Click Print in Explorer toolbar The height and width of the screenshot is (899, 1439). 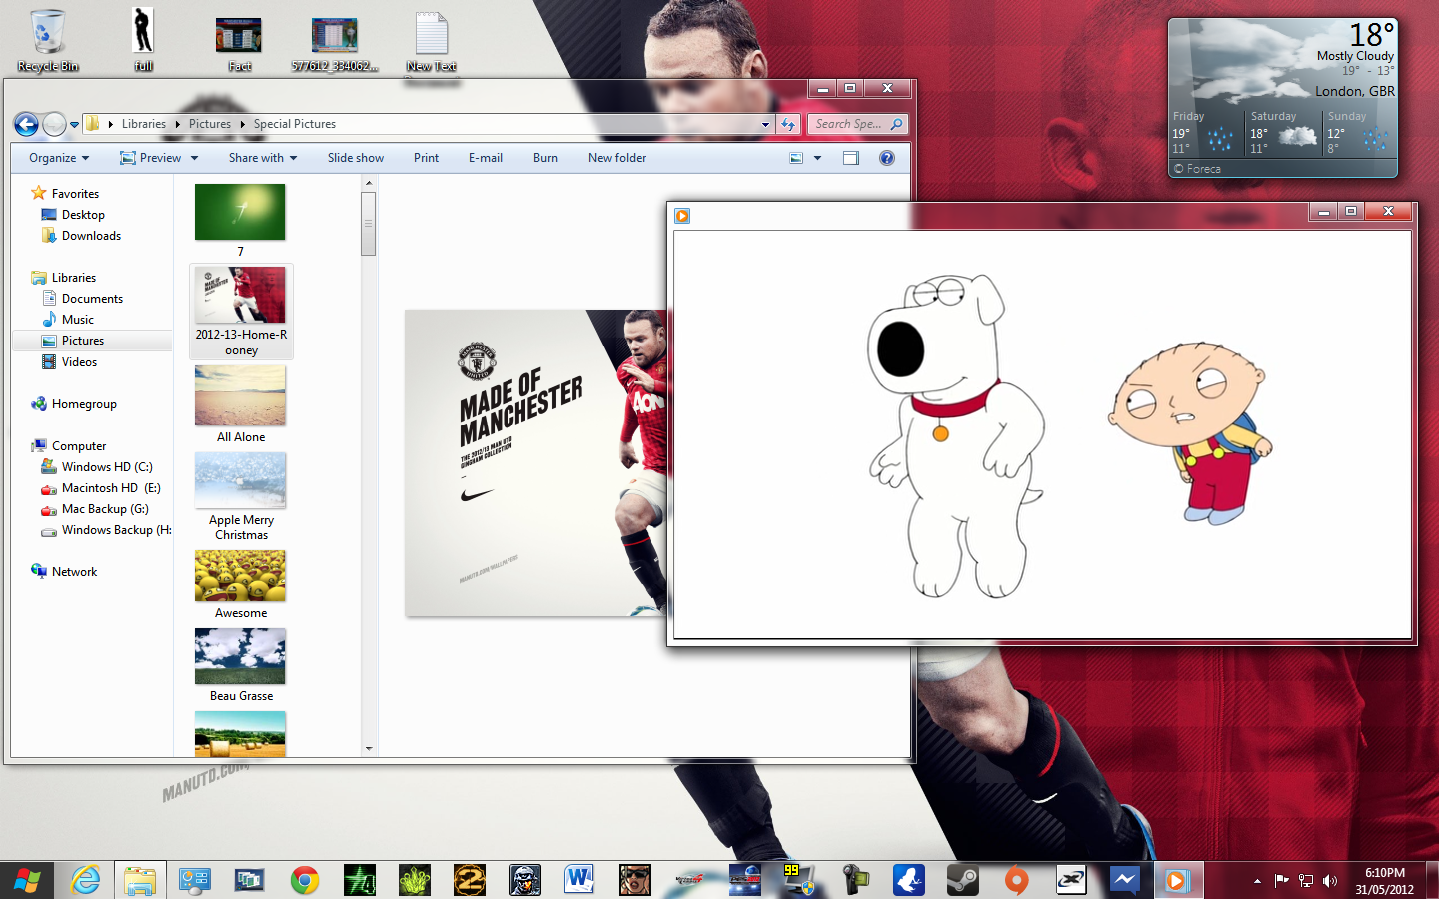(426, 158)
